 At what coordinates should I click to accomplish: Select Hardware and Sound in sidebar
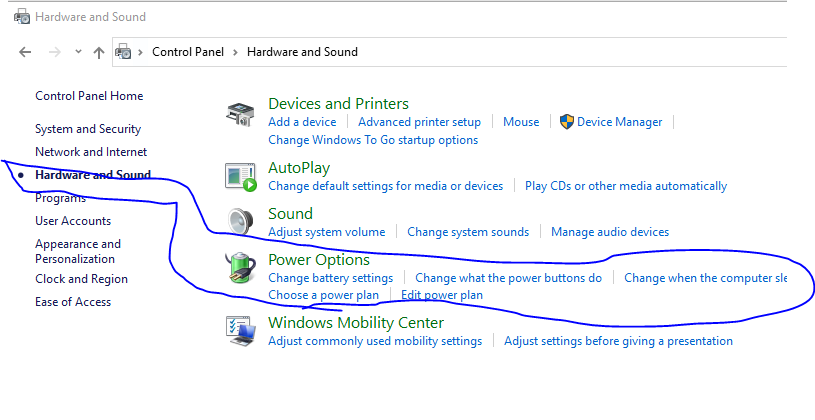(93, 175)
